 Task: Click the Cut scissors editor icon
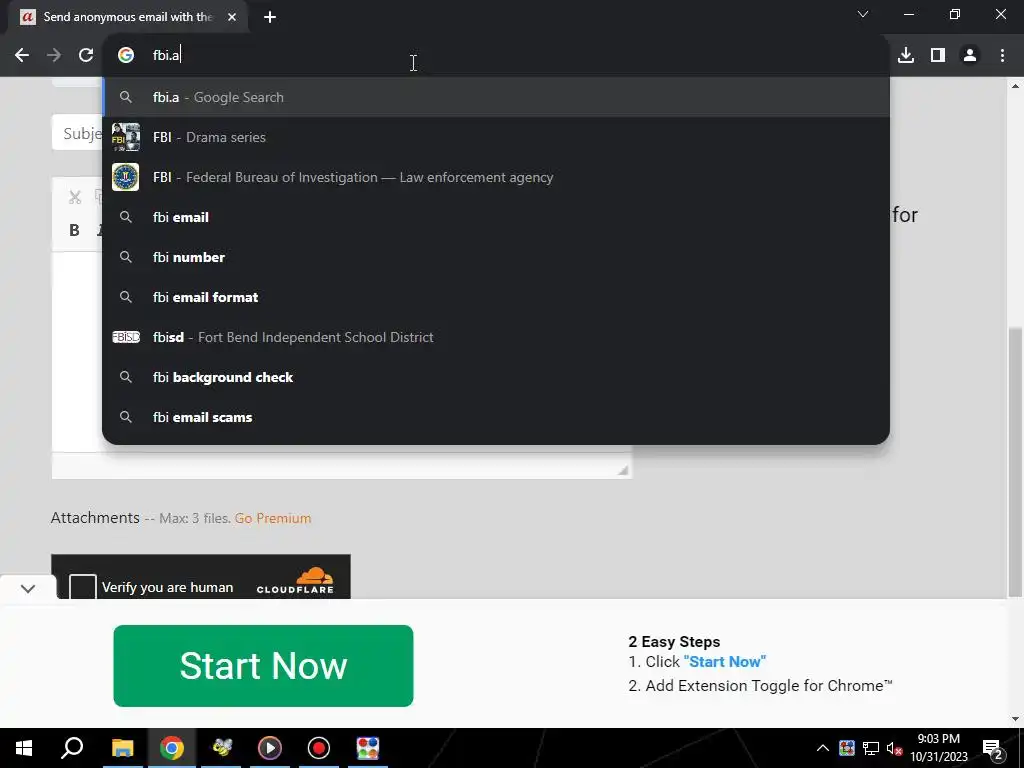click(x=74, y=197)
